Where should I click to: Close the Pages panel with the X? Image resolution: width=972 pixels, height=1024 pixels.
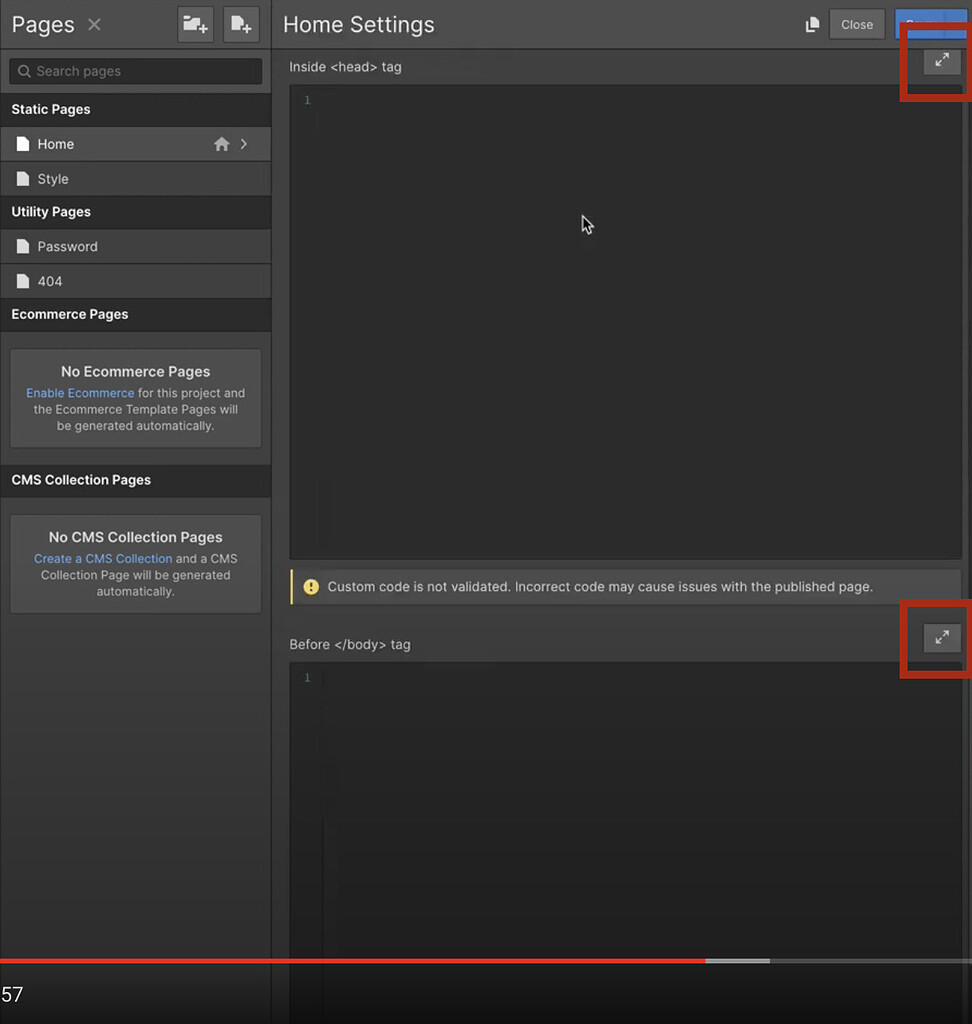click(x=93, y=25)
